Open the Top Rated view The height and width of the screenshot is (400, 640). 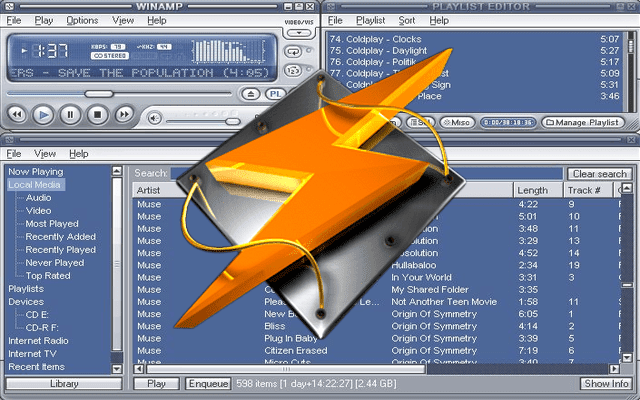coord(48,276)
